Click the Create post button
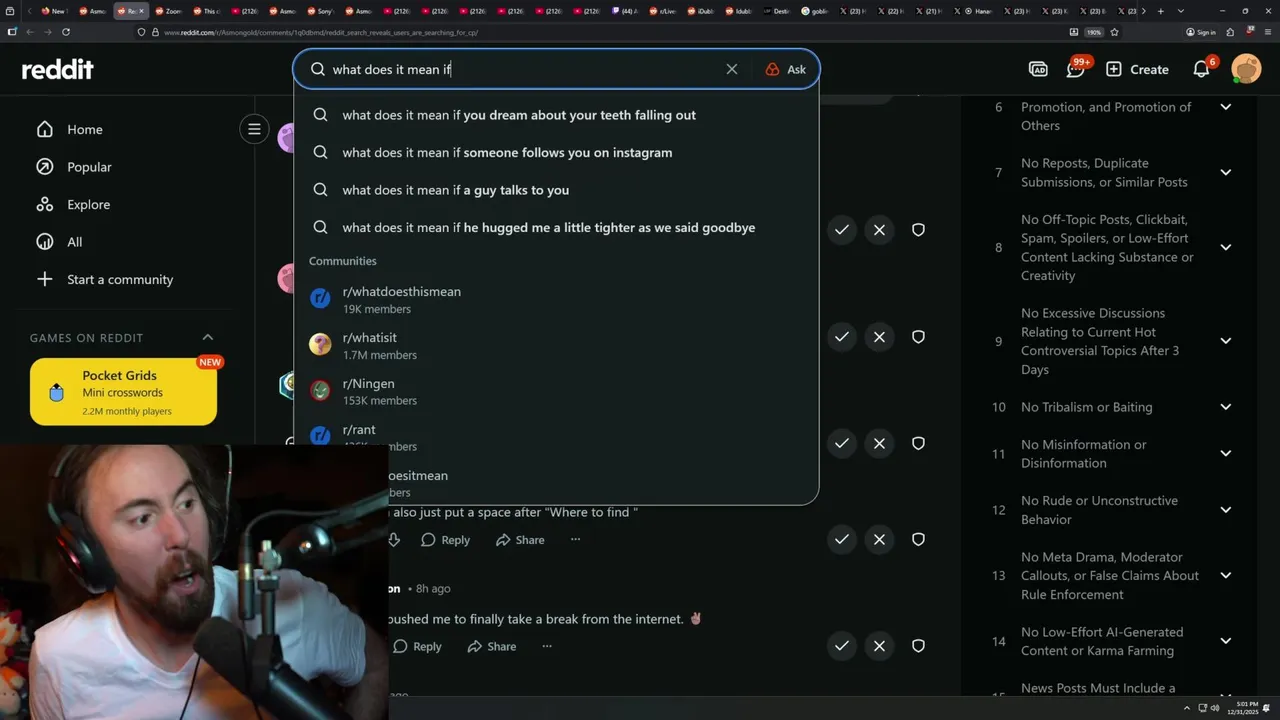Viewport: 1280px width, 720px height. point(1137,69)
